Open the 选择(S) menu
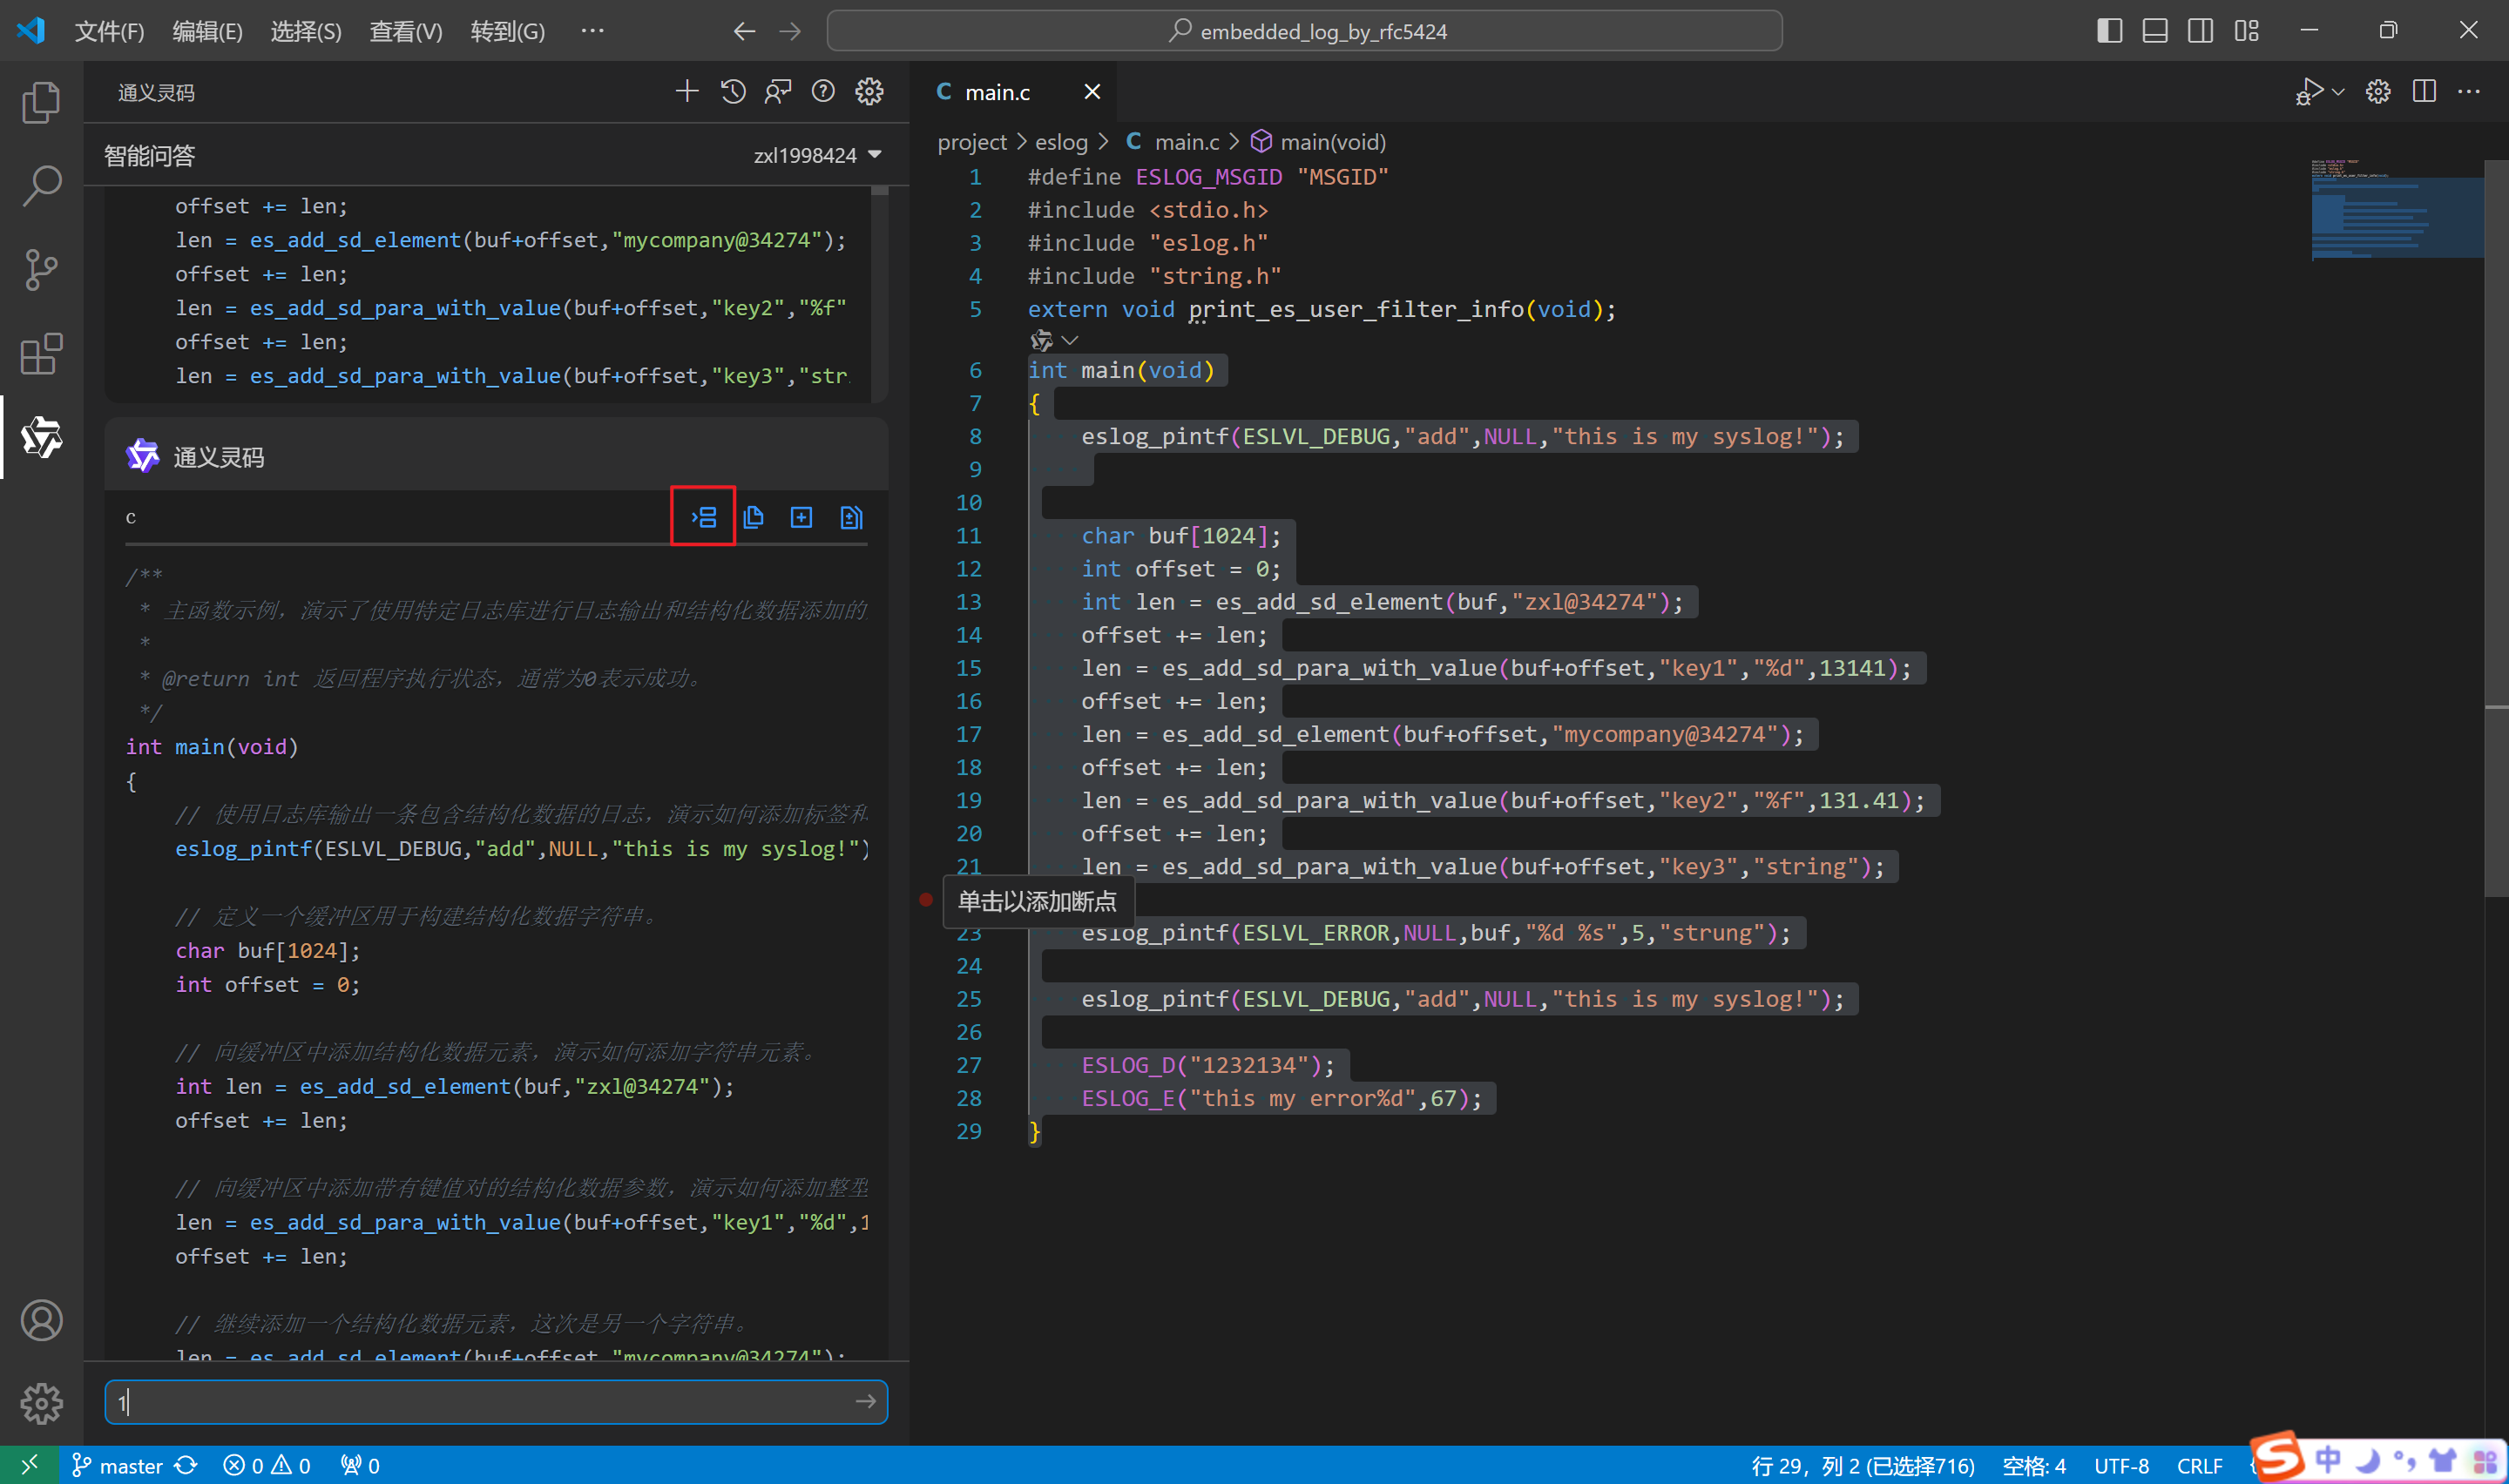This screenshot has width=2509, height=1484. coord(306,31)
